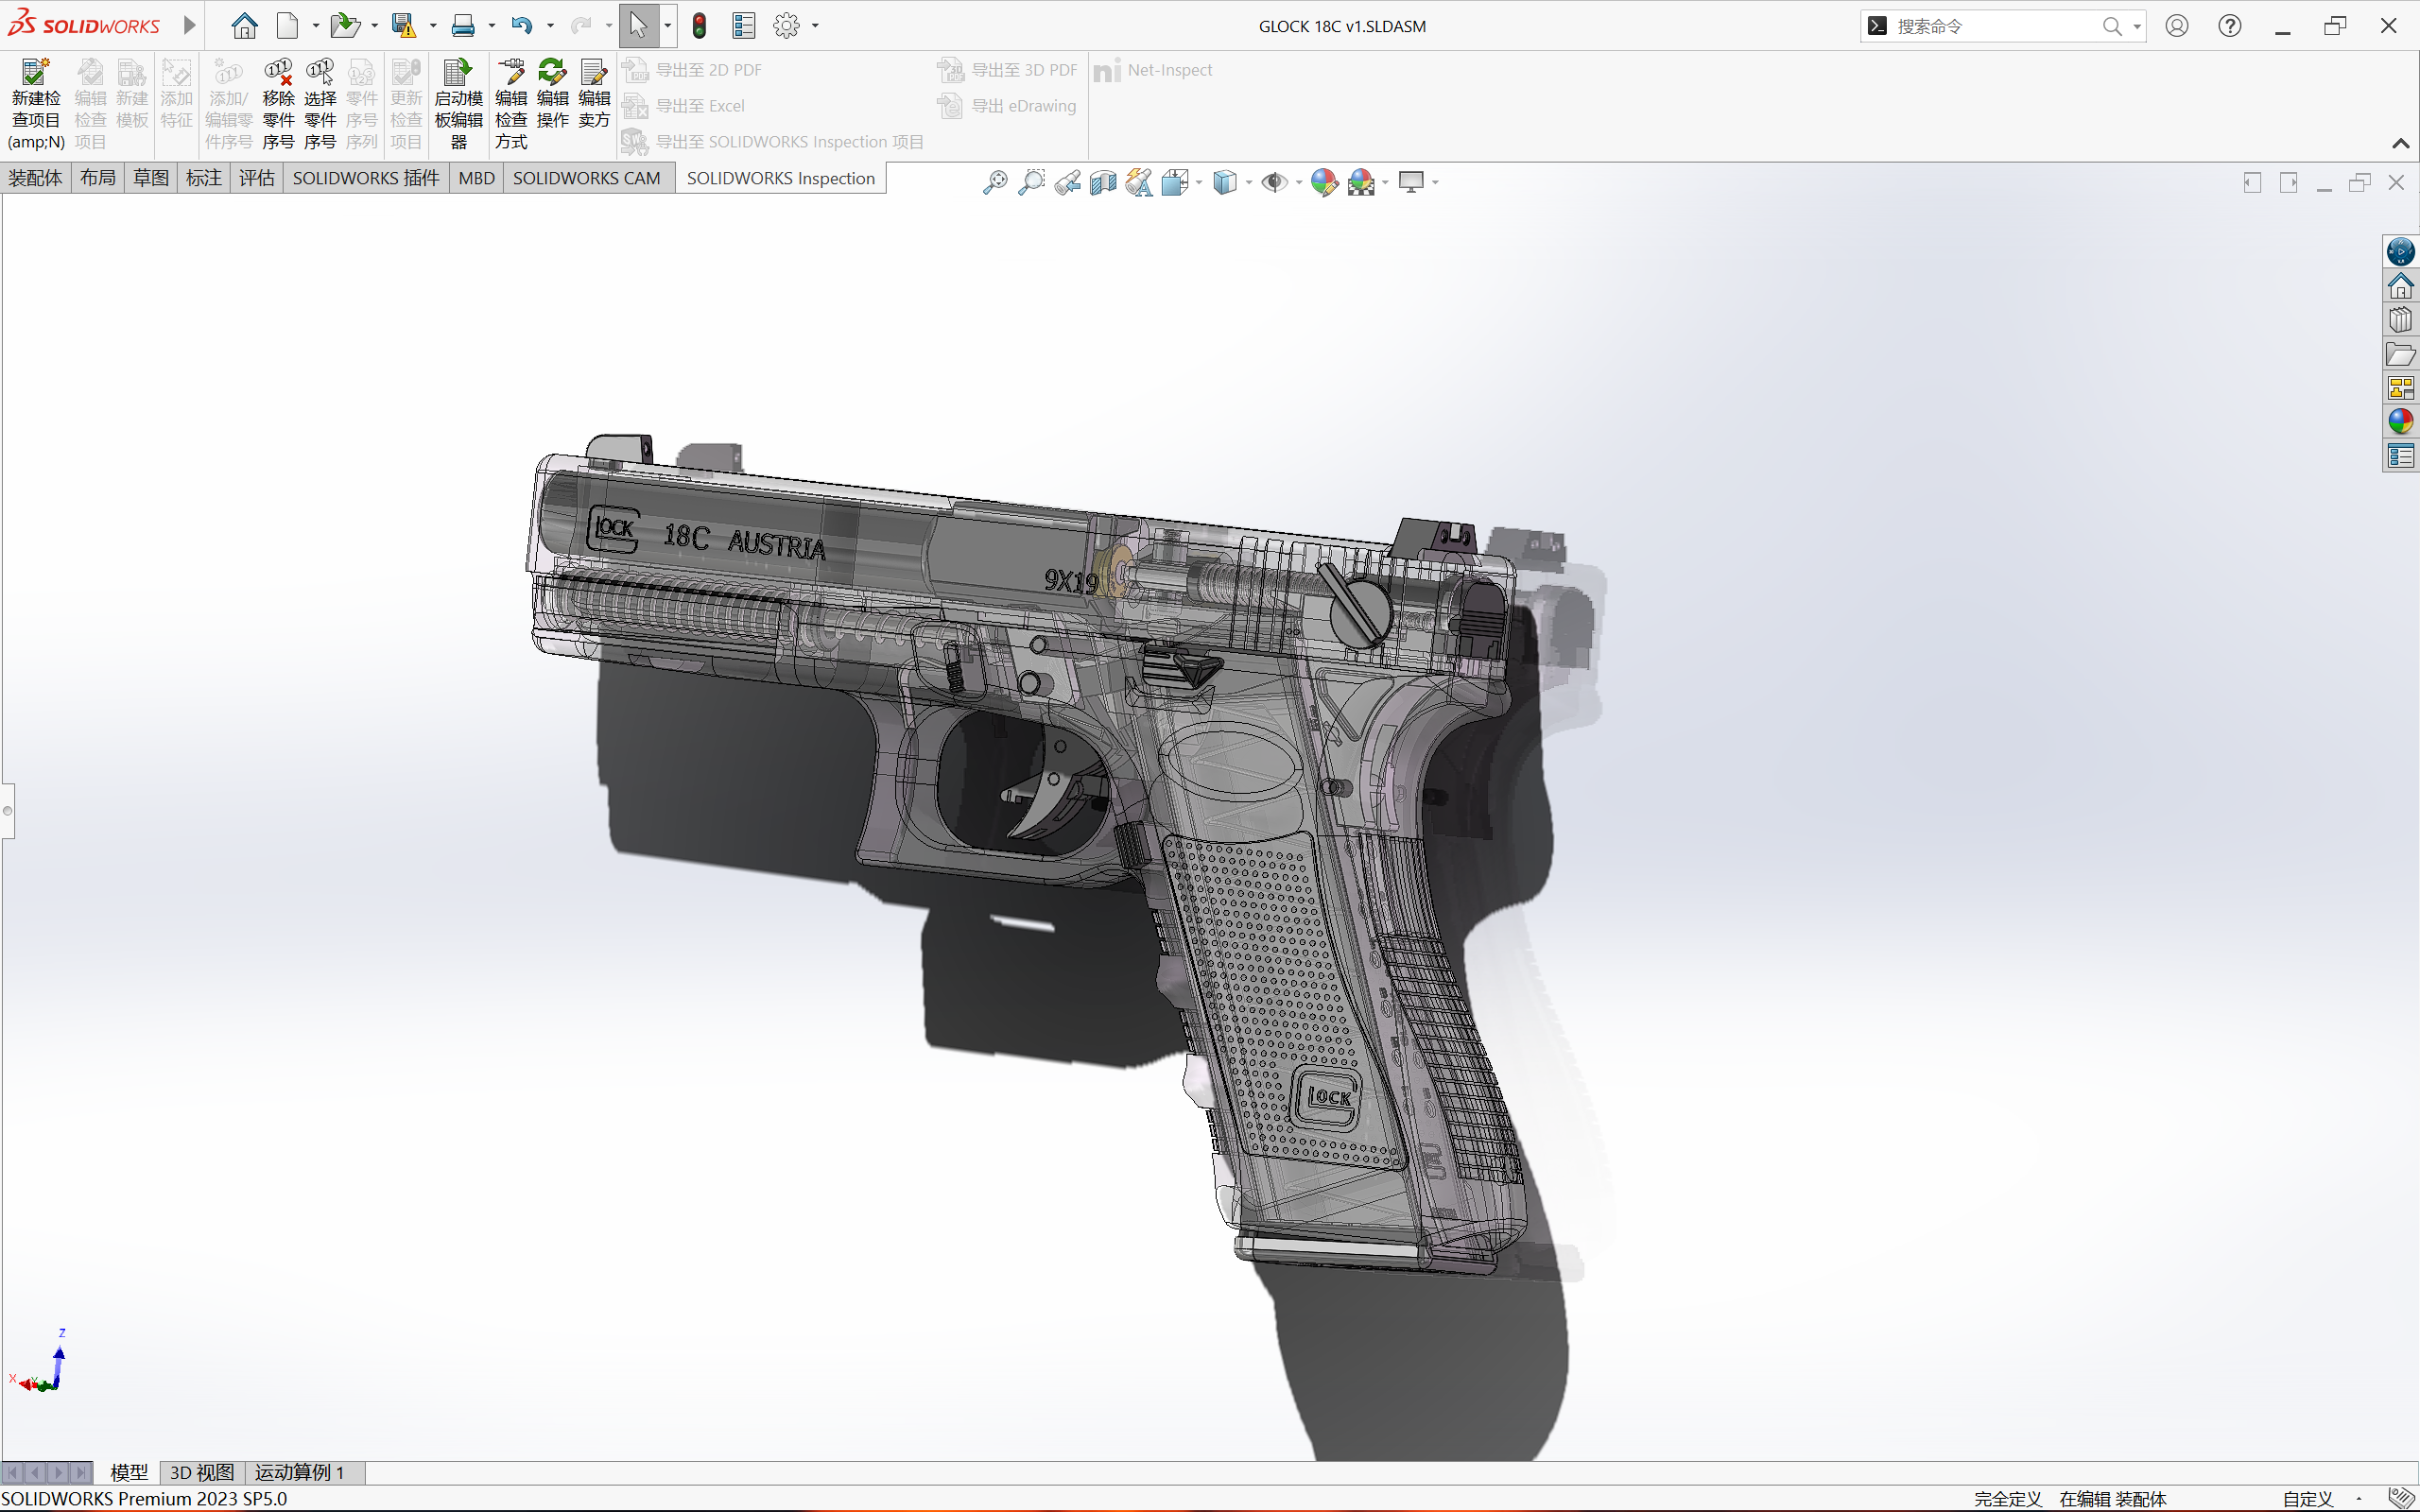Switch to the SOLIDWORKS CAM tab
The height and width of the screenshot is (1512, 2420).
point(587,178)
